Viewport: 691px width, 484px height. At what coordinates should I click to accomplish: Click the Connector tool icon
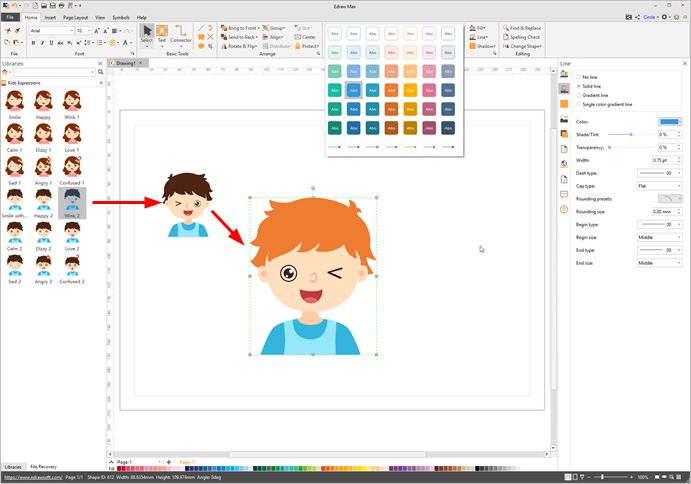pyautogui.click(x=180, y=35)
